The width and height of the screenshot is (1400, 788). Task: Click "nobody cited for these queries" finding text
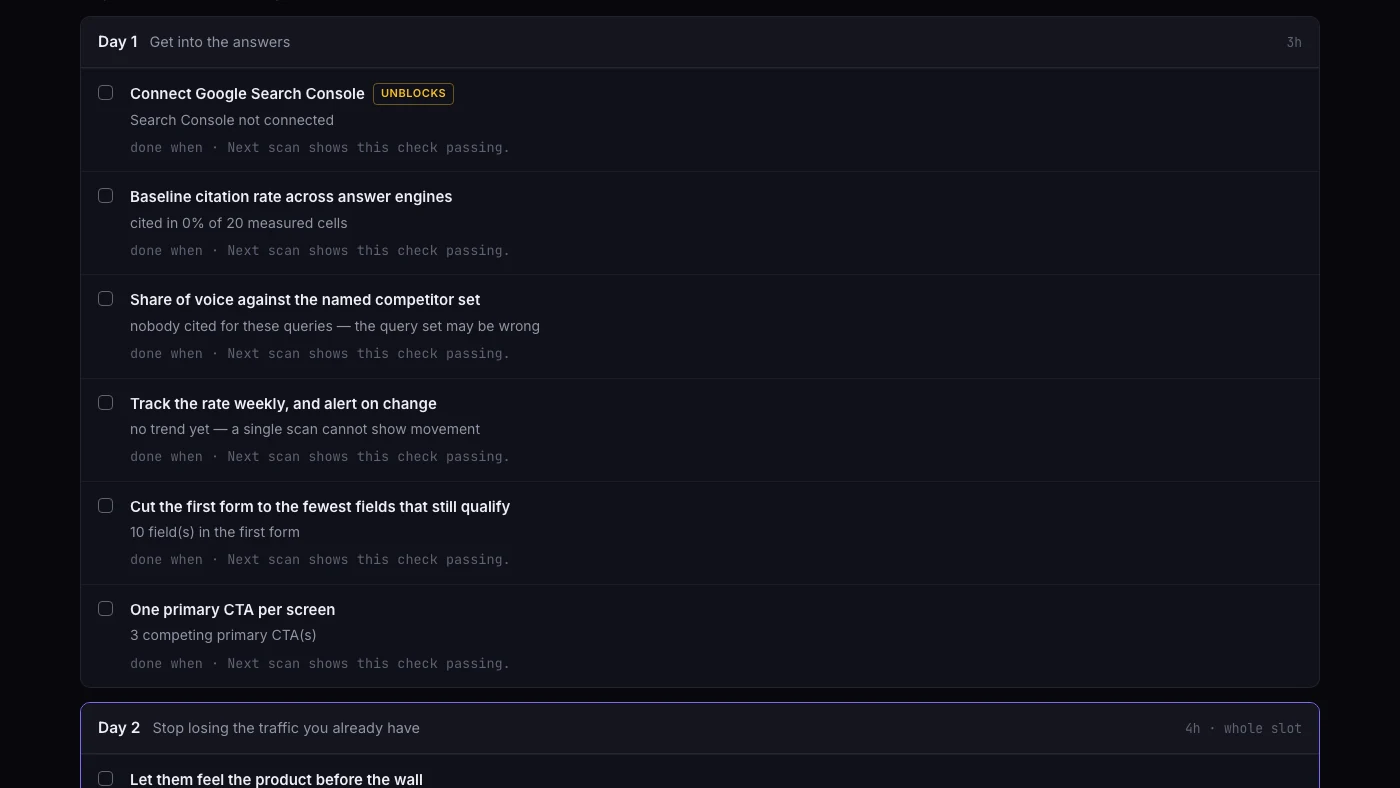tap(335, 326)
